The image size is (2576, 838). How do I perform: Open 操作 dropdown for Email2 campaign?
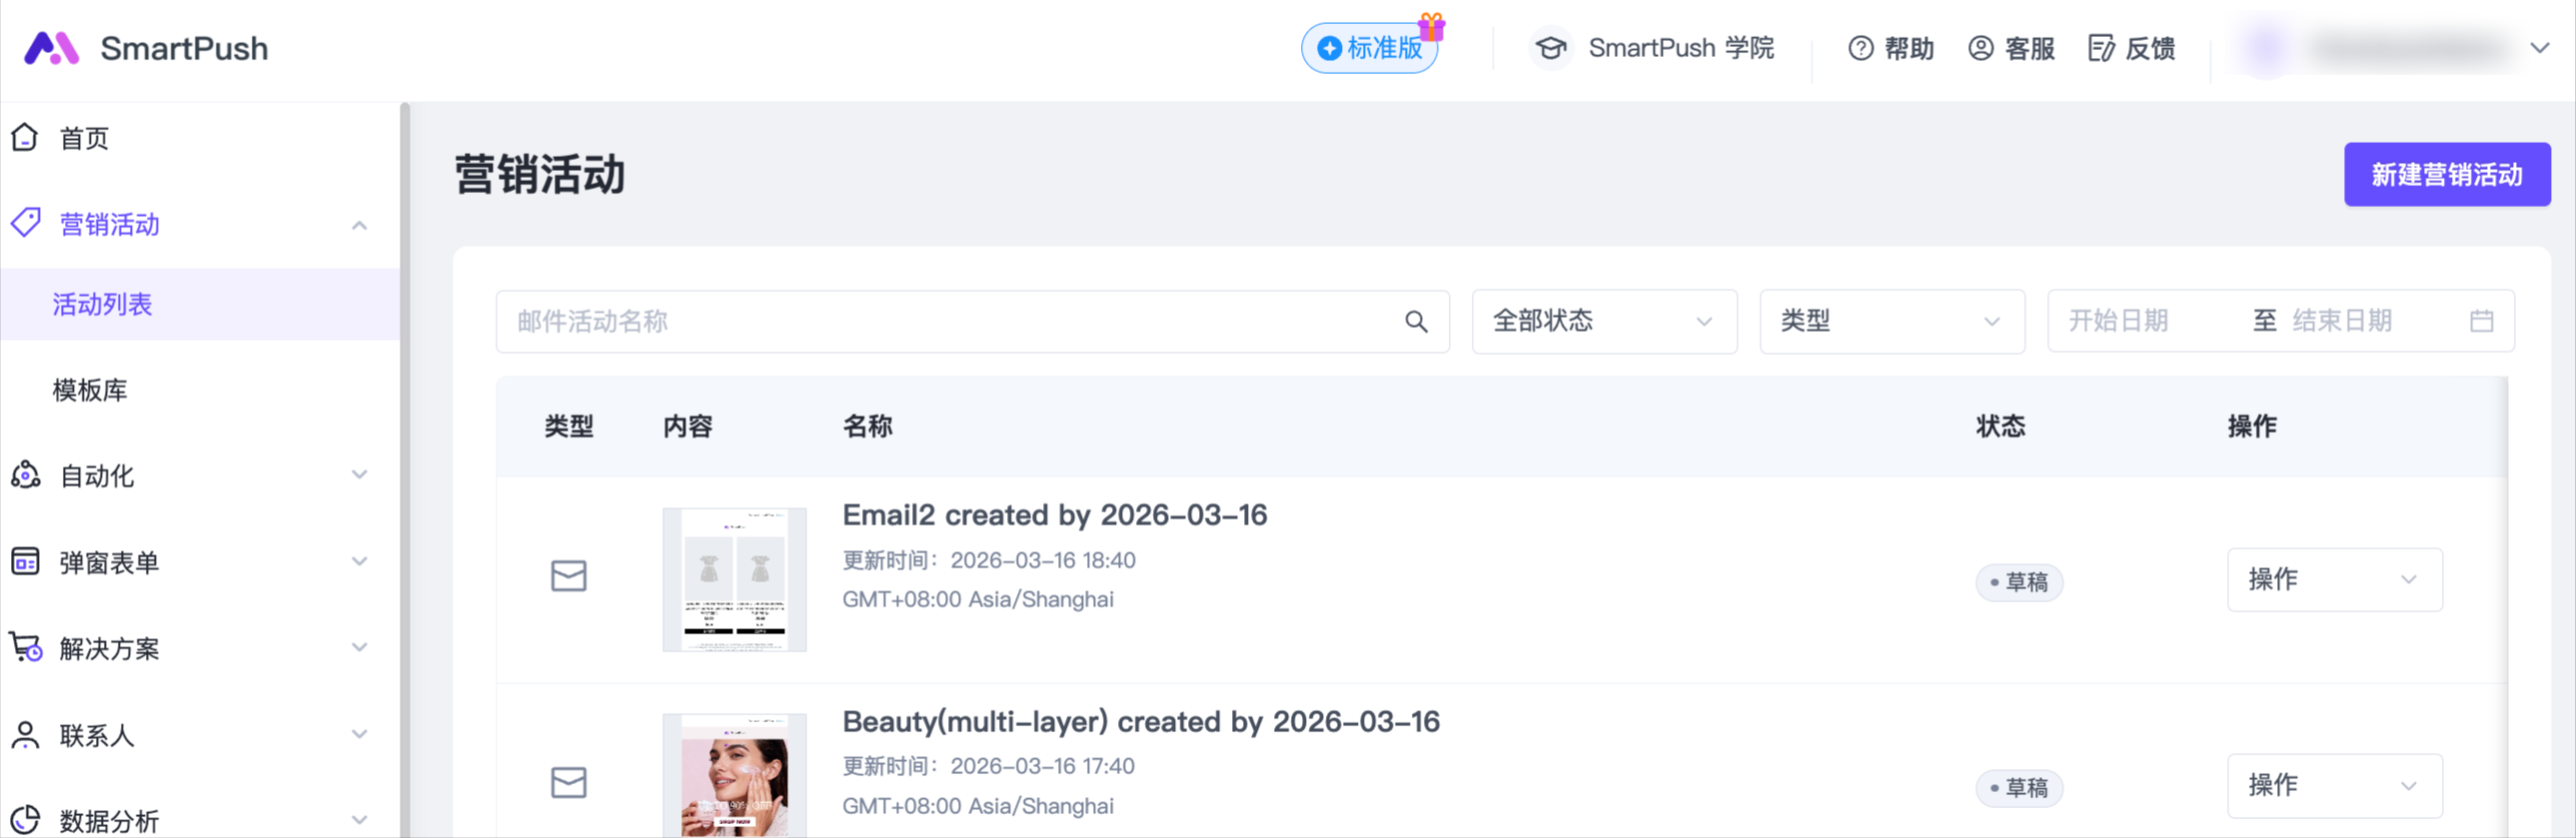tap(2333, 580)
